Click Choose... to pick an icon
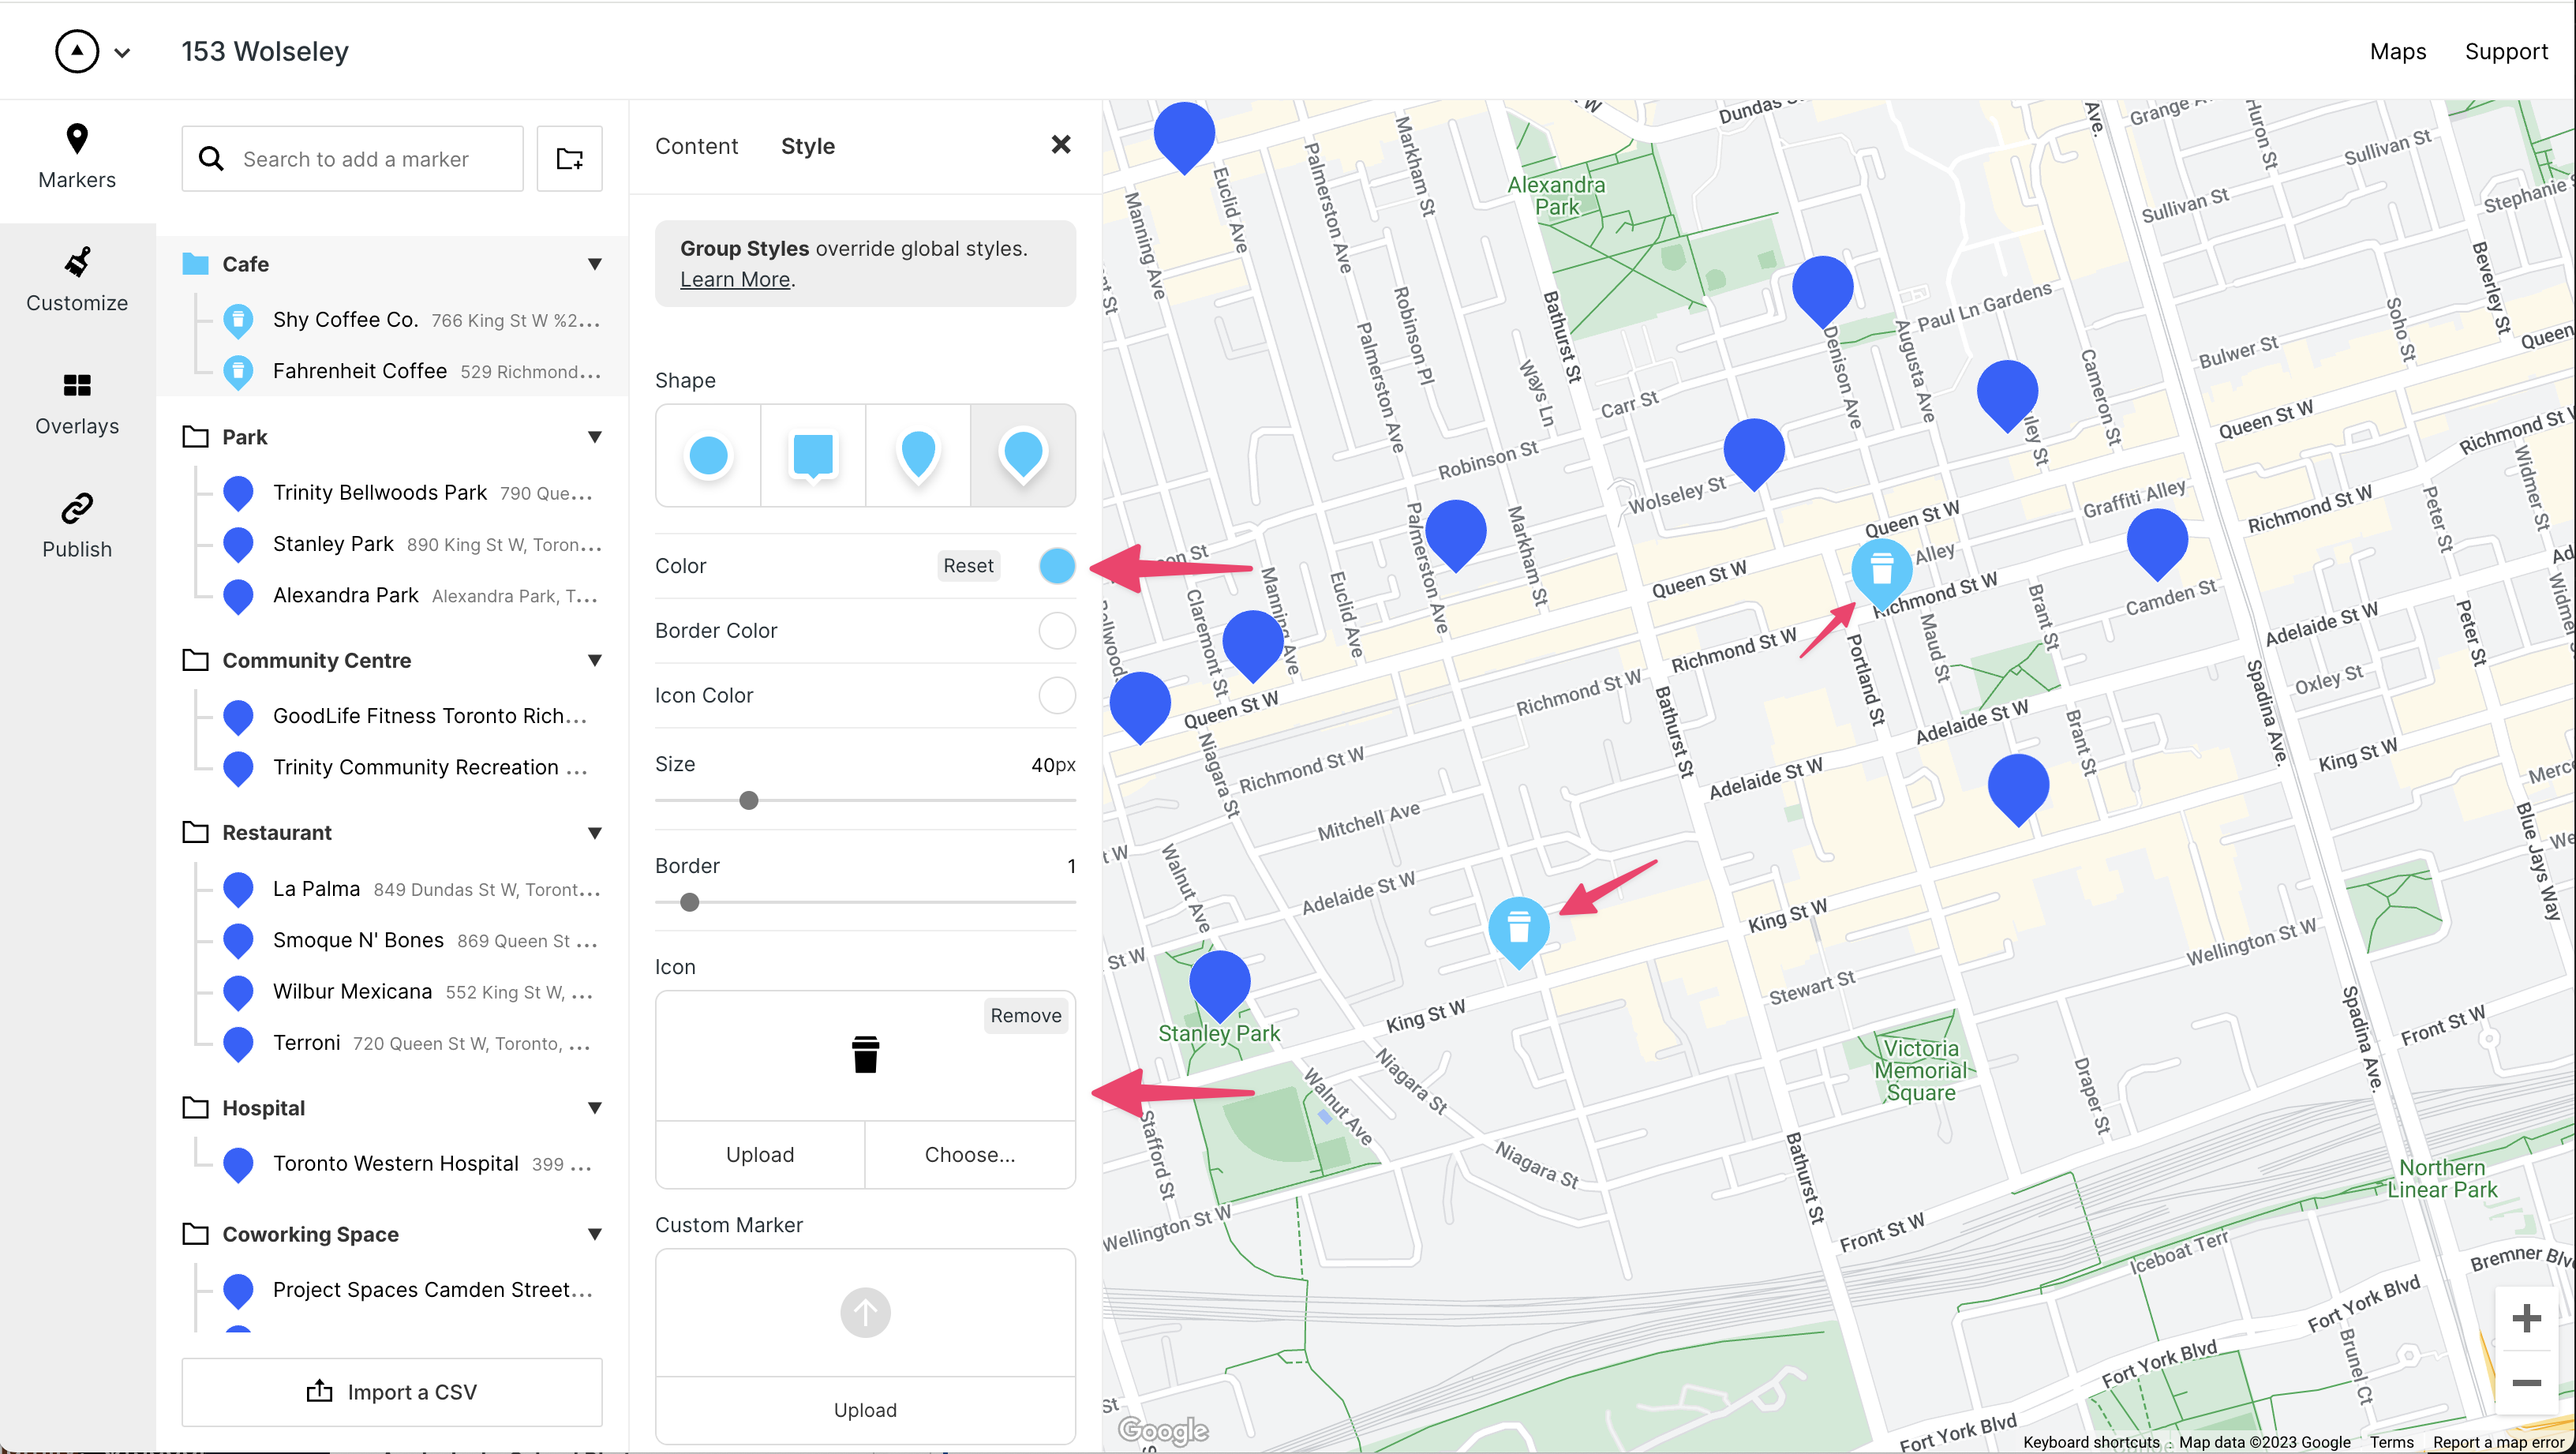The height and width of the screenshot is (1454, 2576). click(x=970, y=1155)
